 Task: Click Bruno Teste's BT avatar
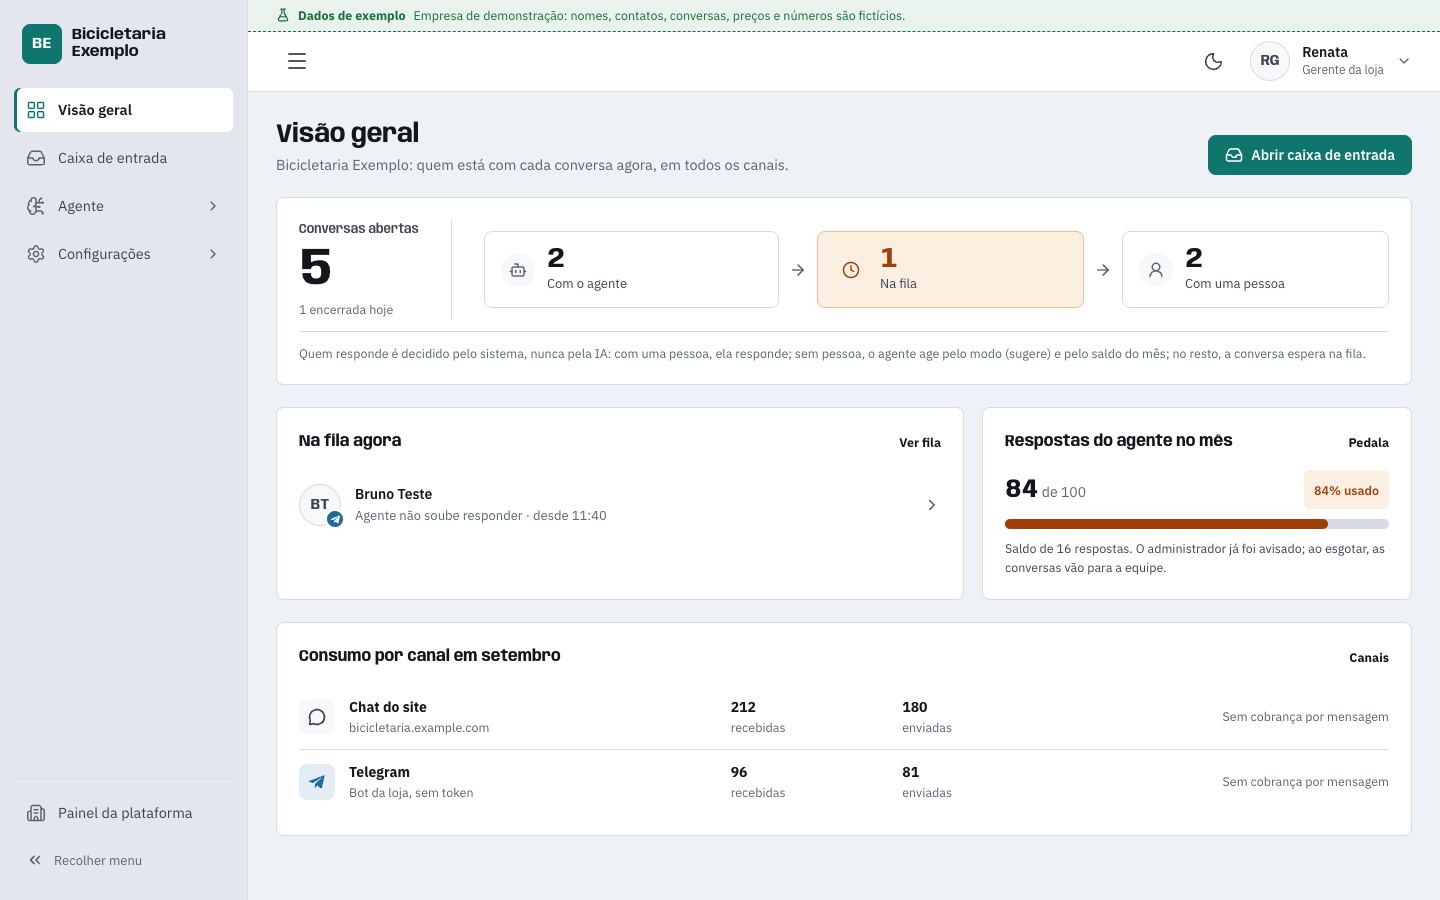(320, 505)
